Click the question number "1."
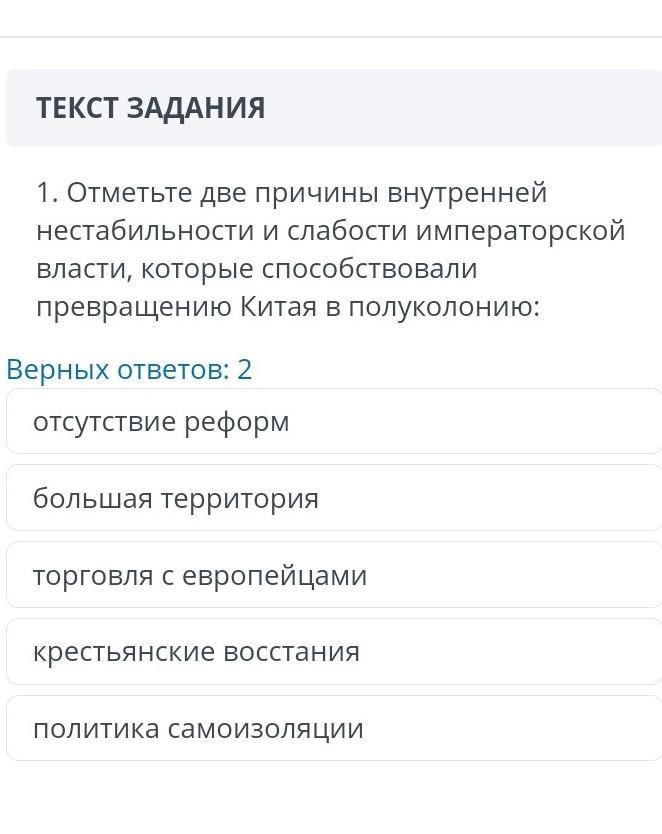This screenshot has height=834, width=662. [x=47, y=192]
